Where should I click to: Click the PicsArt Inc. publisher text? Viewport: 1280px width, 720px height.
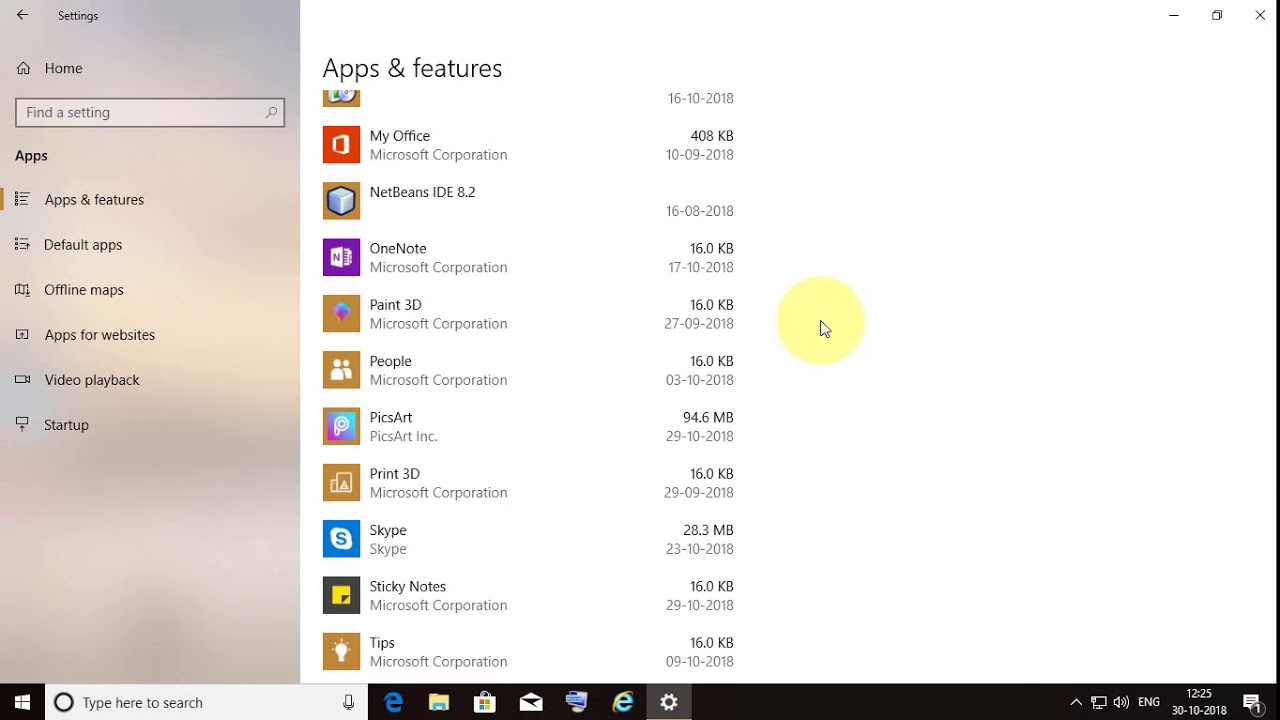pos(403,436)
